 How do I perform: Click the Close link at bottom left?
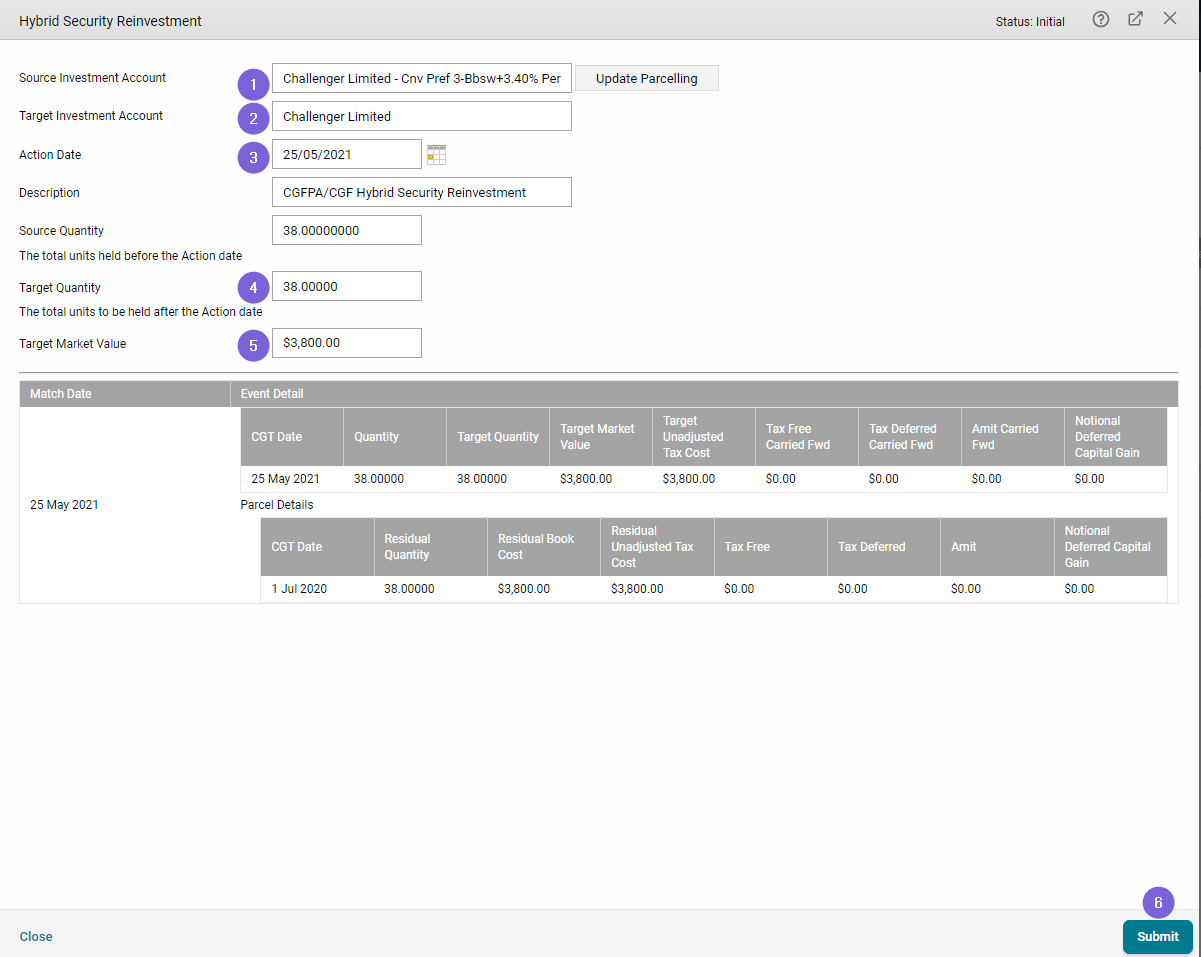click(36, 936)
